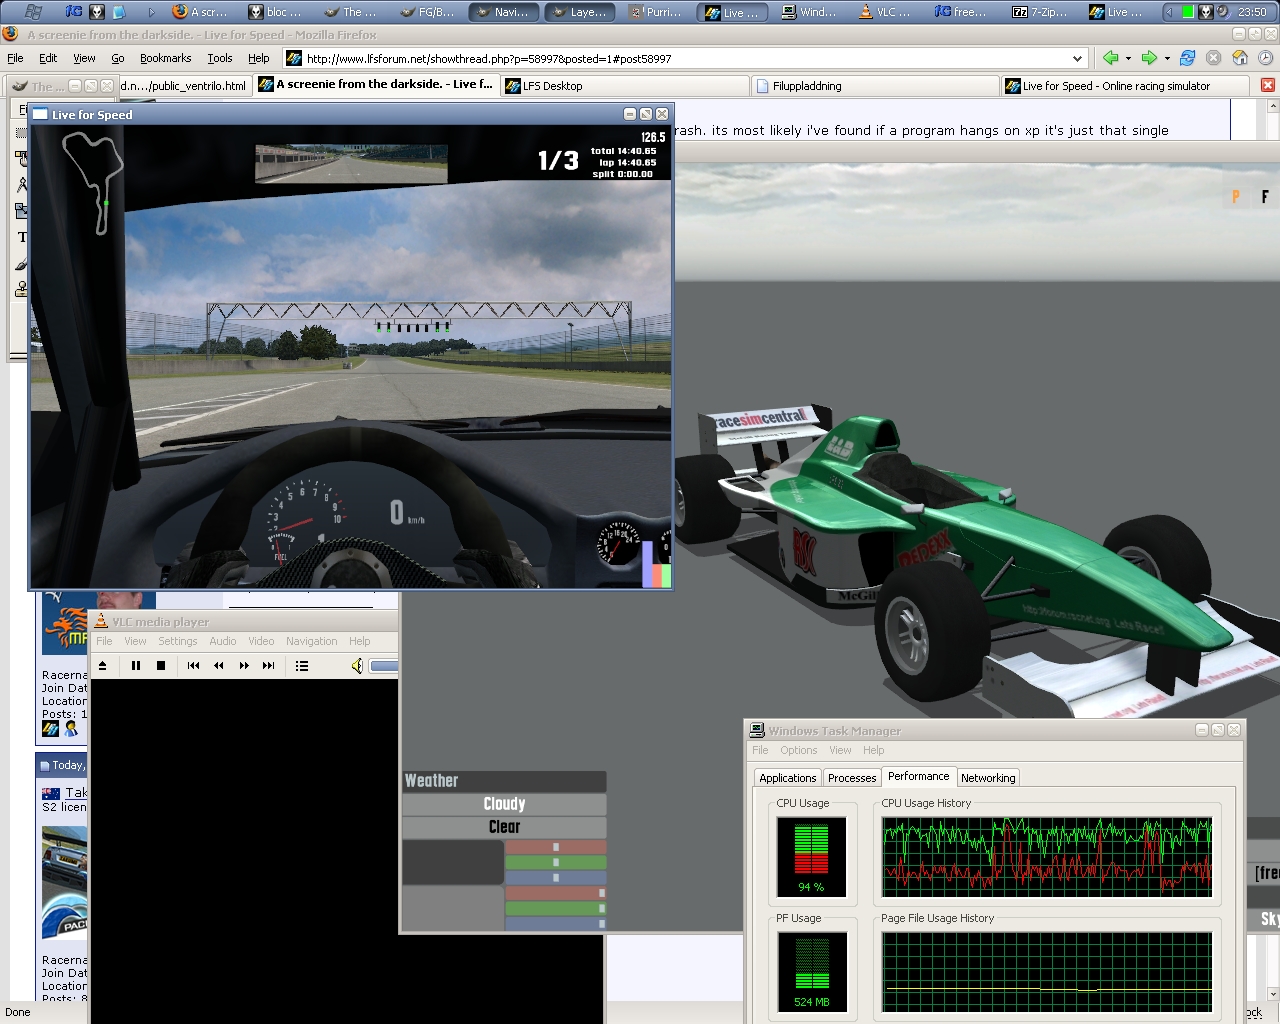Rewind the video in VLC
This screenshot has height=1024, width=1280.
point(219,666)
